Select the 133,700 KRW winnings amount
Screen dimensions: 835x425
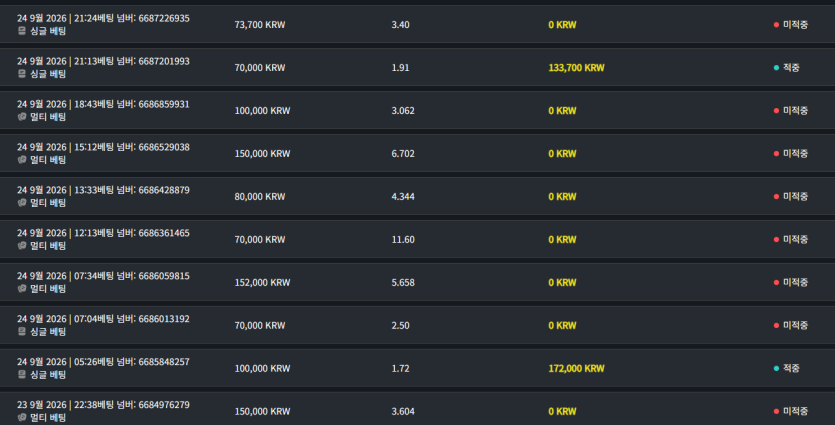576,68
